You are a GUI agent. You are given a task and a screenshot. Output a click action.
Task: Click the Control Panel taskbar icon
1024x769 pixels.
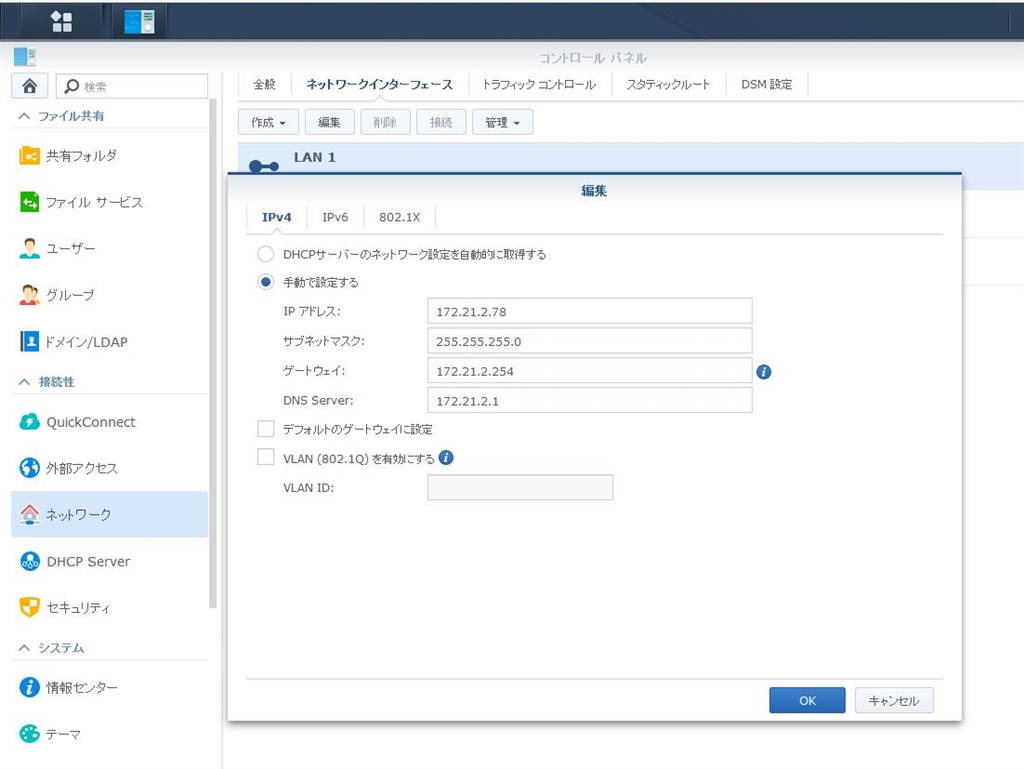tap(140, 22)
